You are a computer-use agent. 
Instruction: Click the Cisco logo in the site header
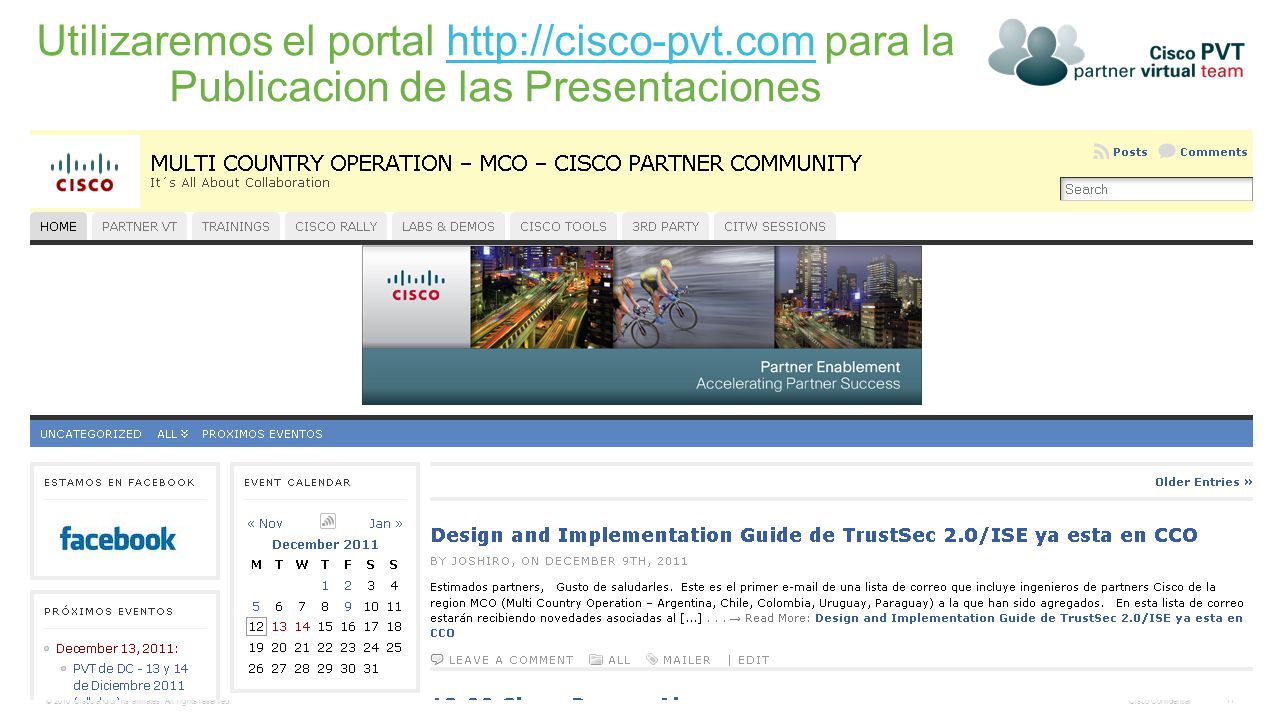(85, 171)
